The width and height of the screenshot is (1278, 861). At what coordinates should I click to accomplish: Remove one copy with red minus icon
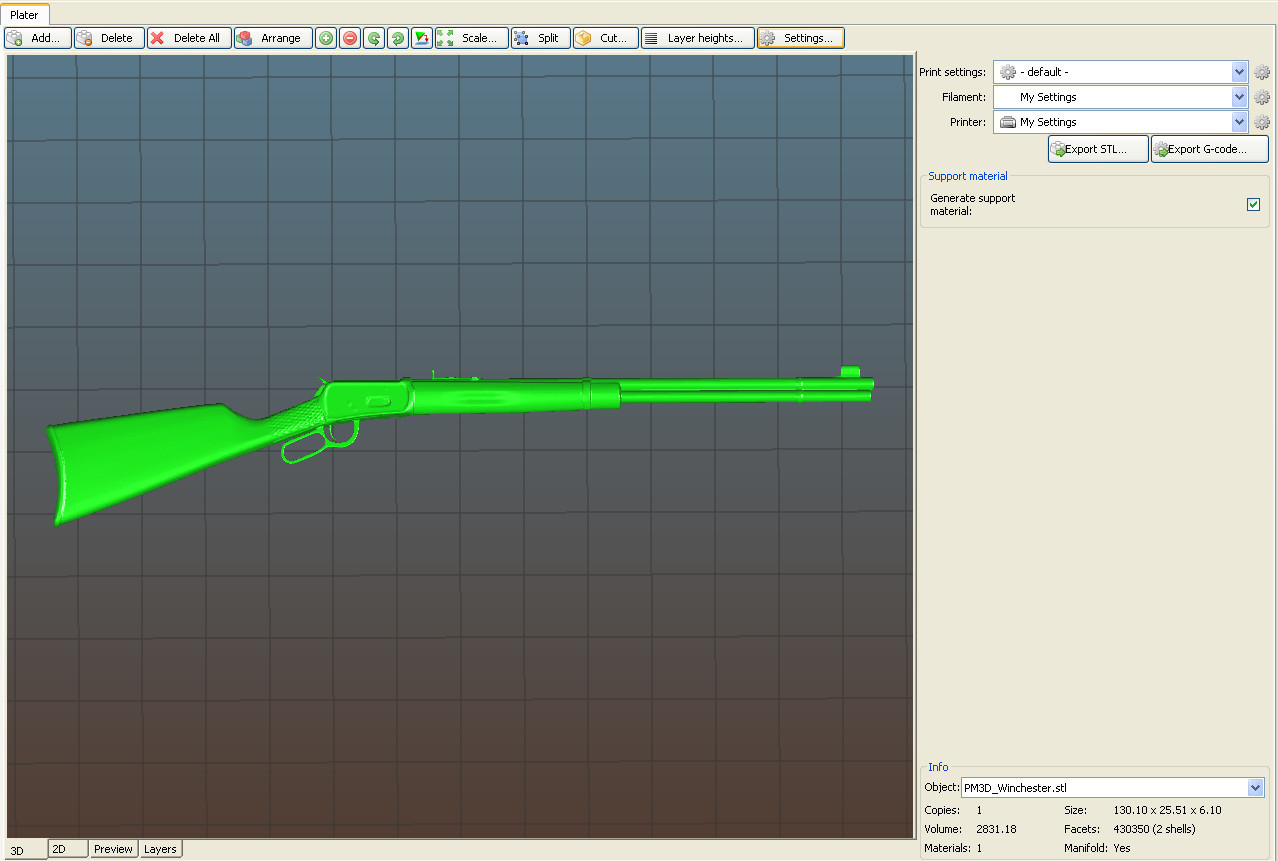click(x=350, y=38)
